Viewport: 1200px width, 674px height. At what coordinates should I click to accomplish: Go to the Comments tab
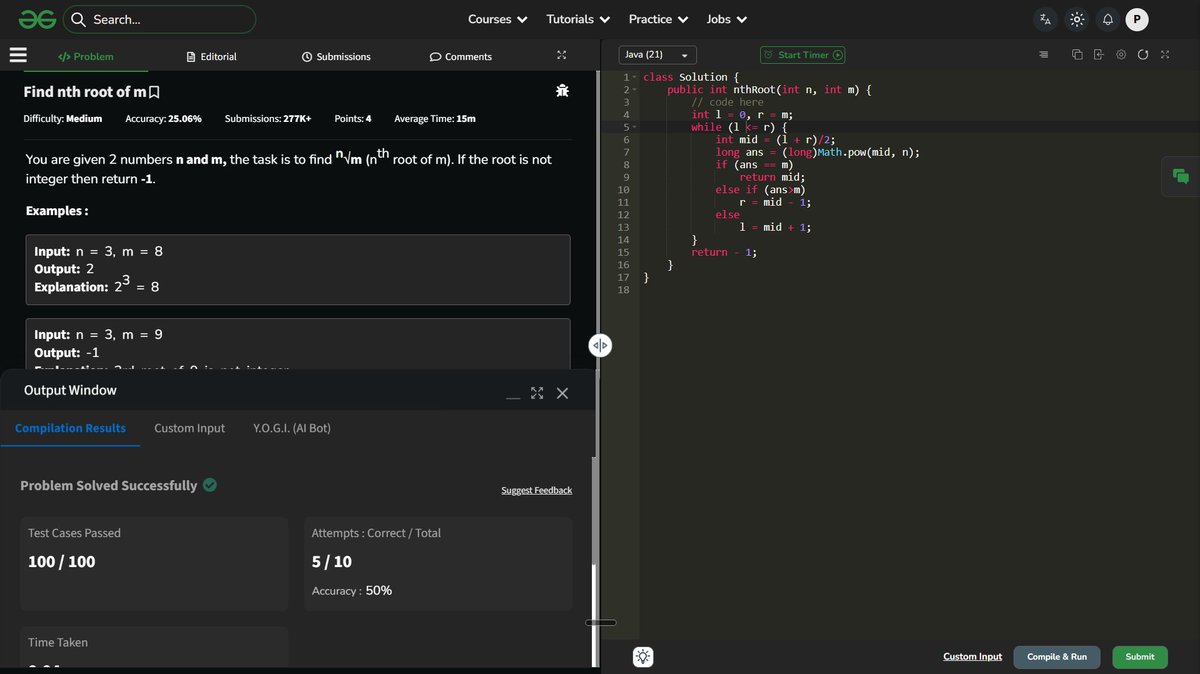[x=461, y=57]
